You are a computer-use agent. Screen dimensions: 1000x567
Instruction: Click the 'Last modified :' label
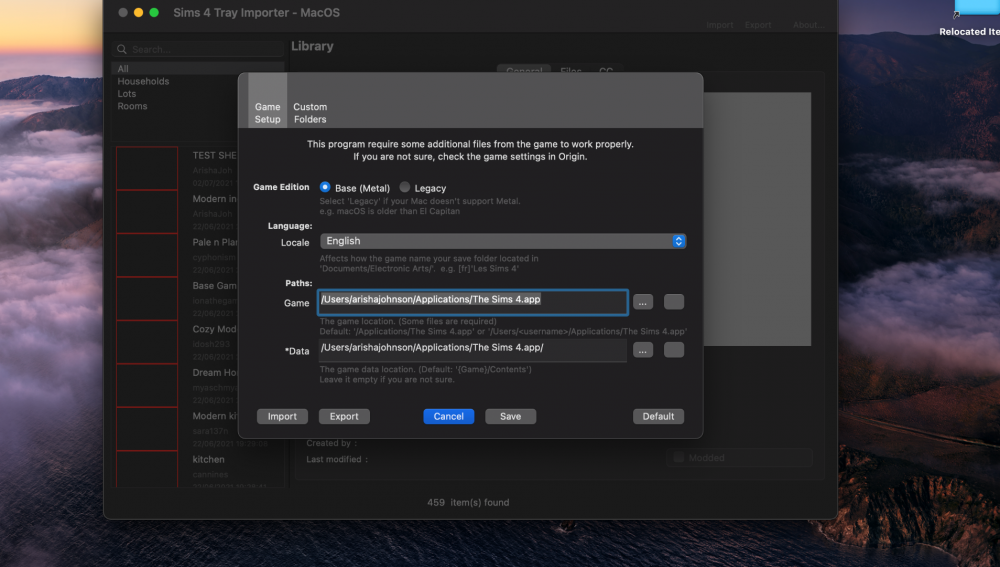(337, 459)
